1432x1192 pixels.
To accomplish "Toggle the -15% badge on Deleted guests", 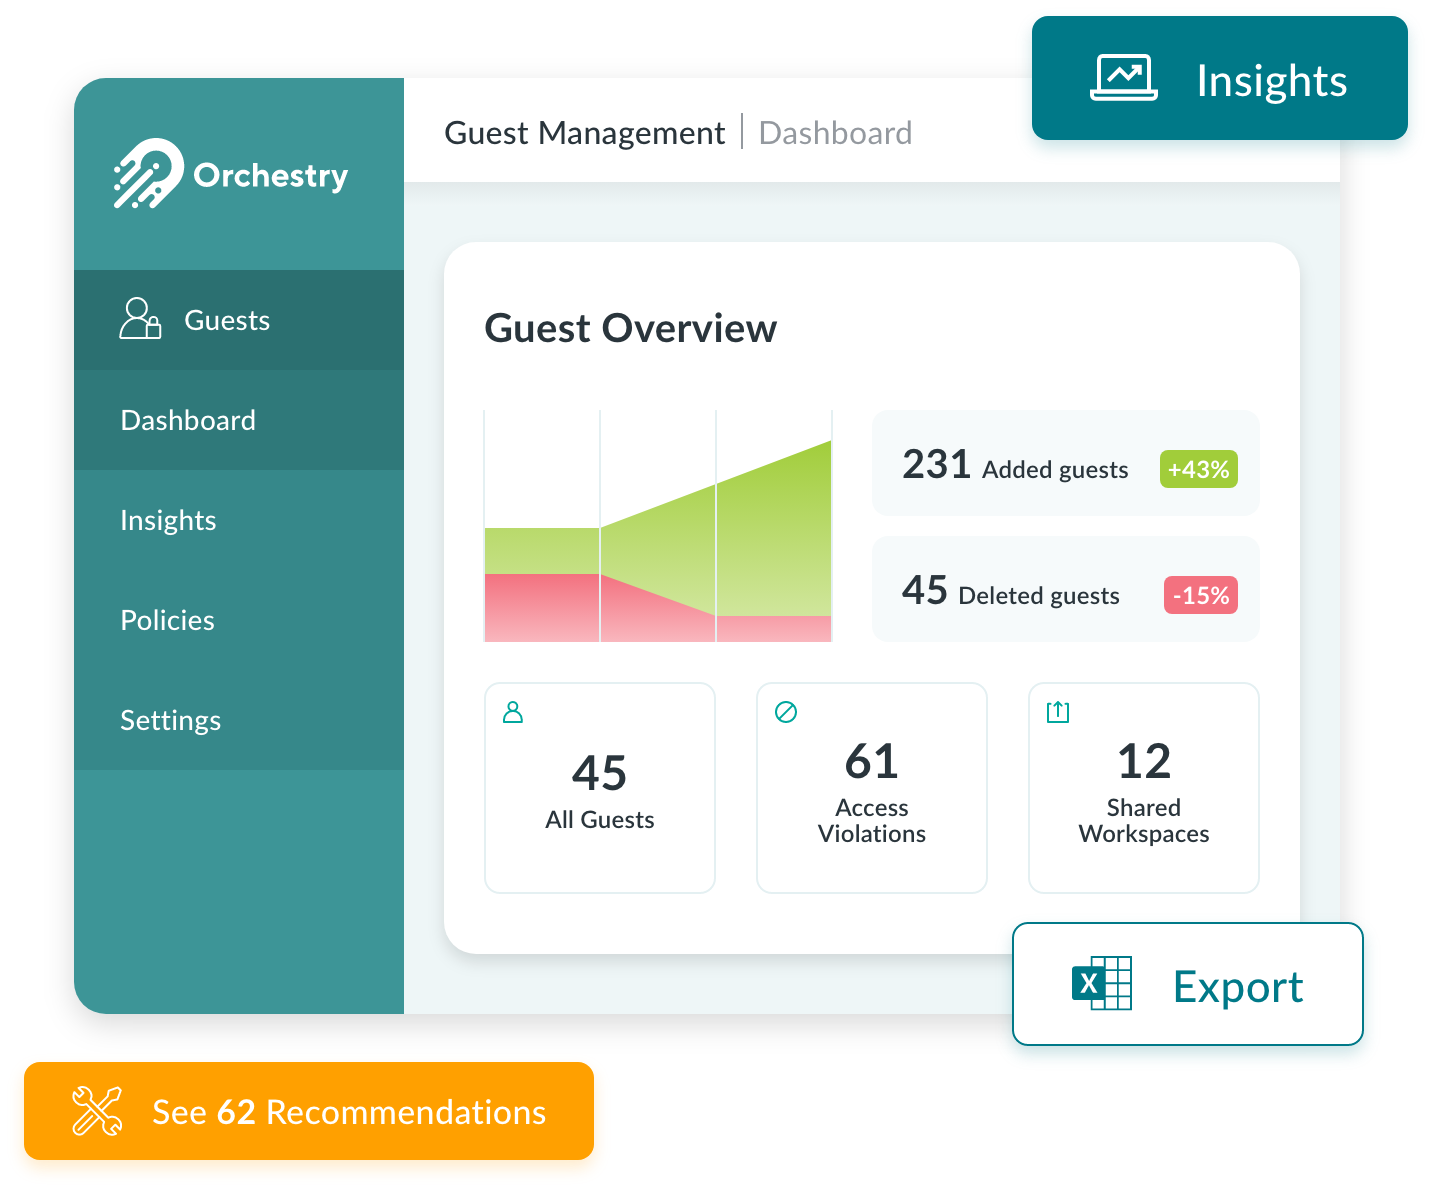I will [x=1200, y=594].
